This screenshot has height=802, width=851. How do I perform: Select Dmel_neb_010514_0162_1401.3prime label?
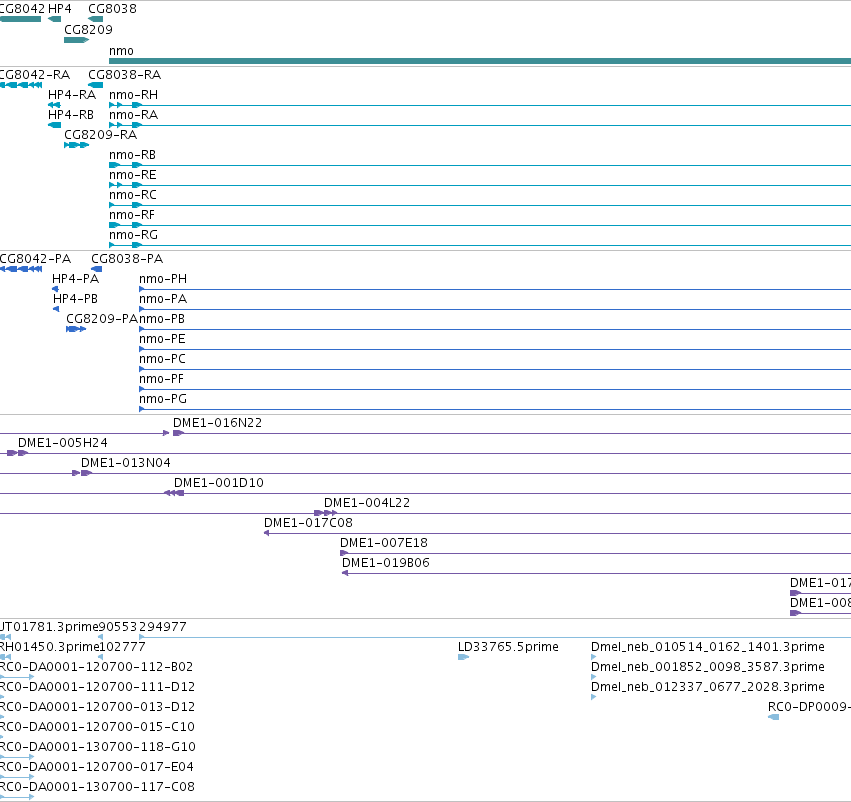708,647
